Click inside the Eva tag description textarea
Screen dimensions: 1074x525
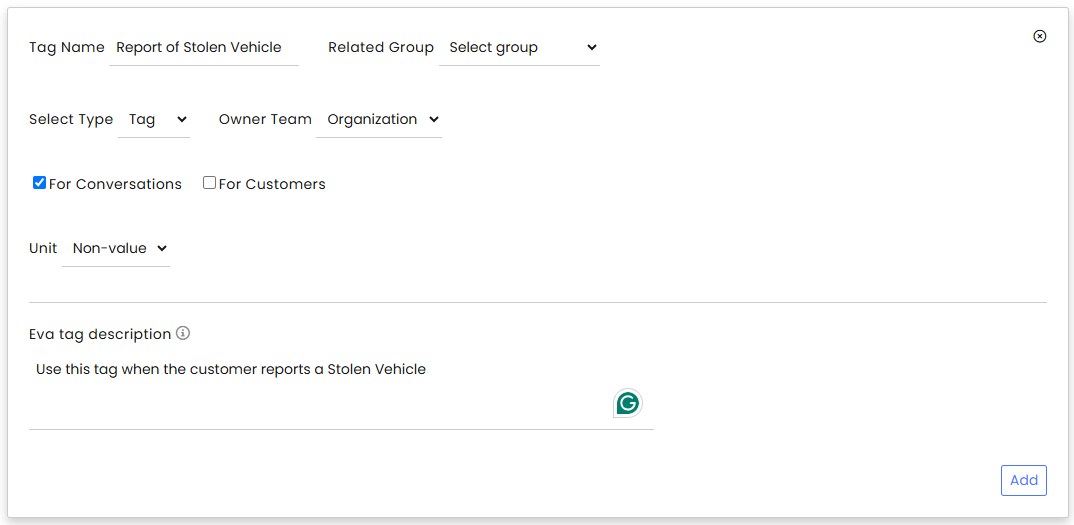pos(341,391)
